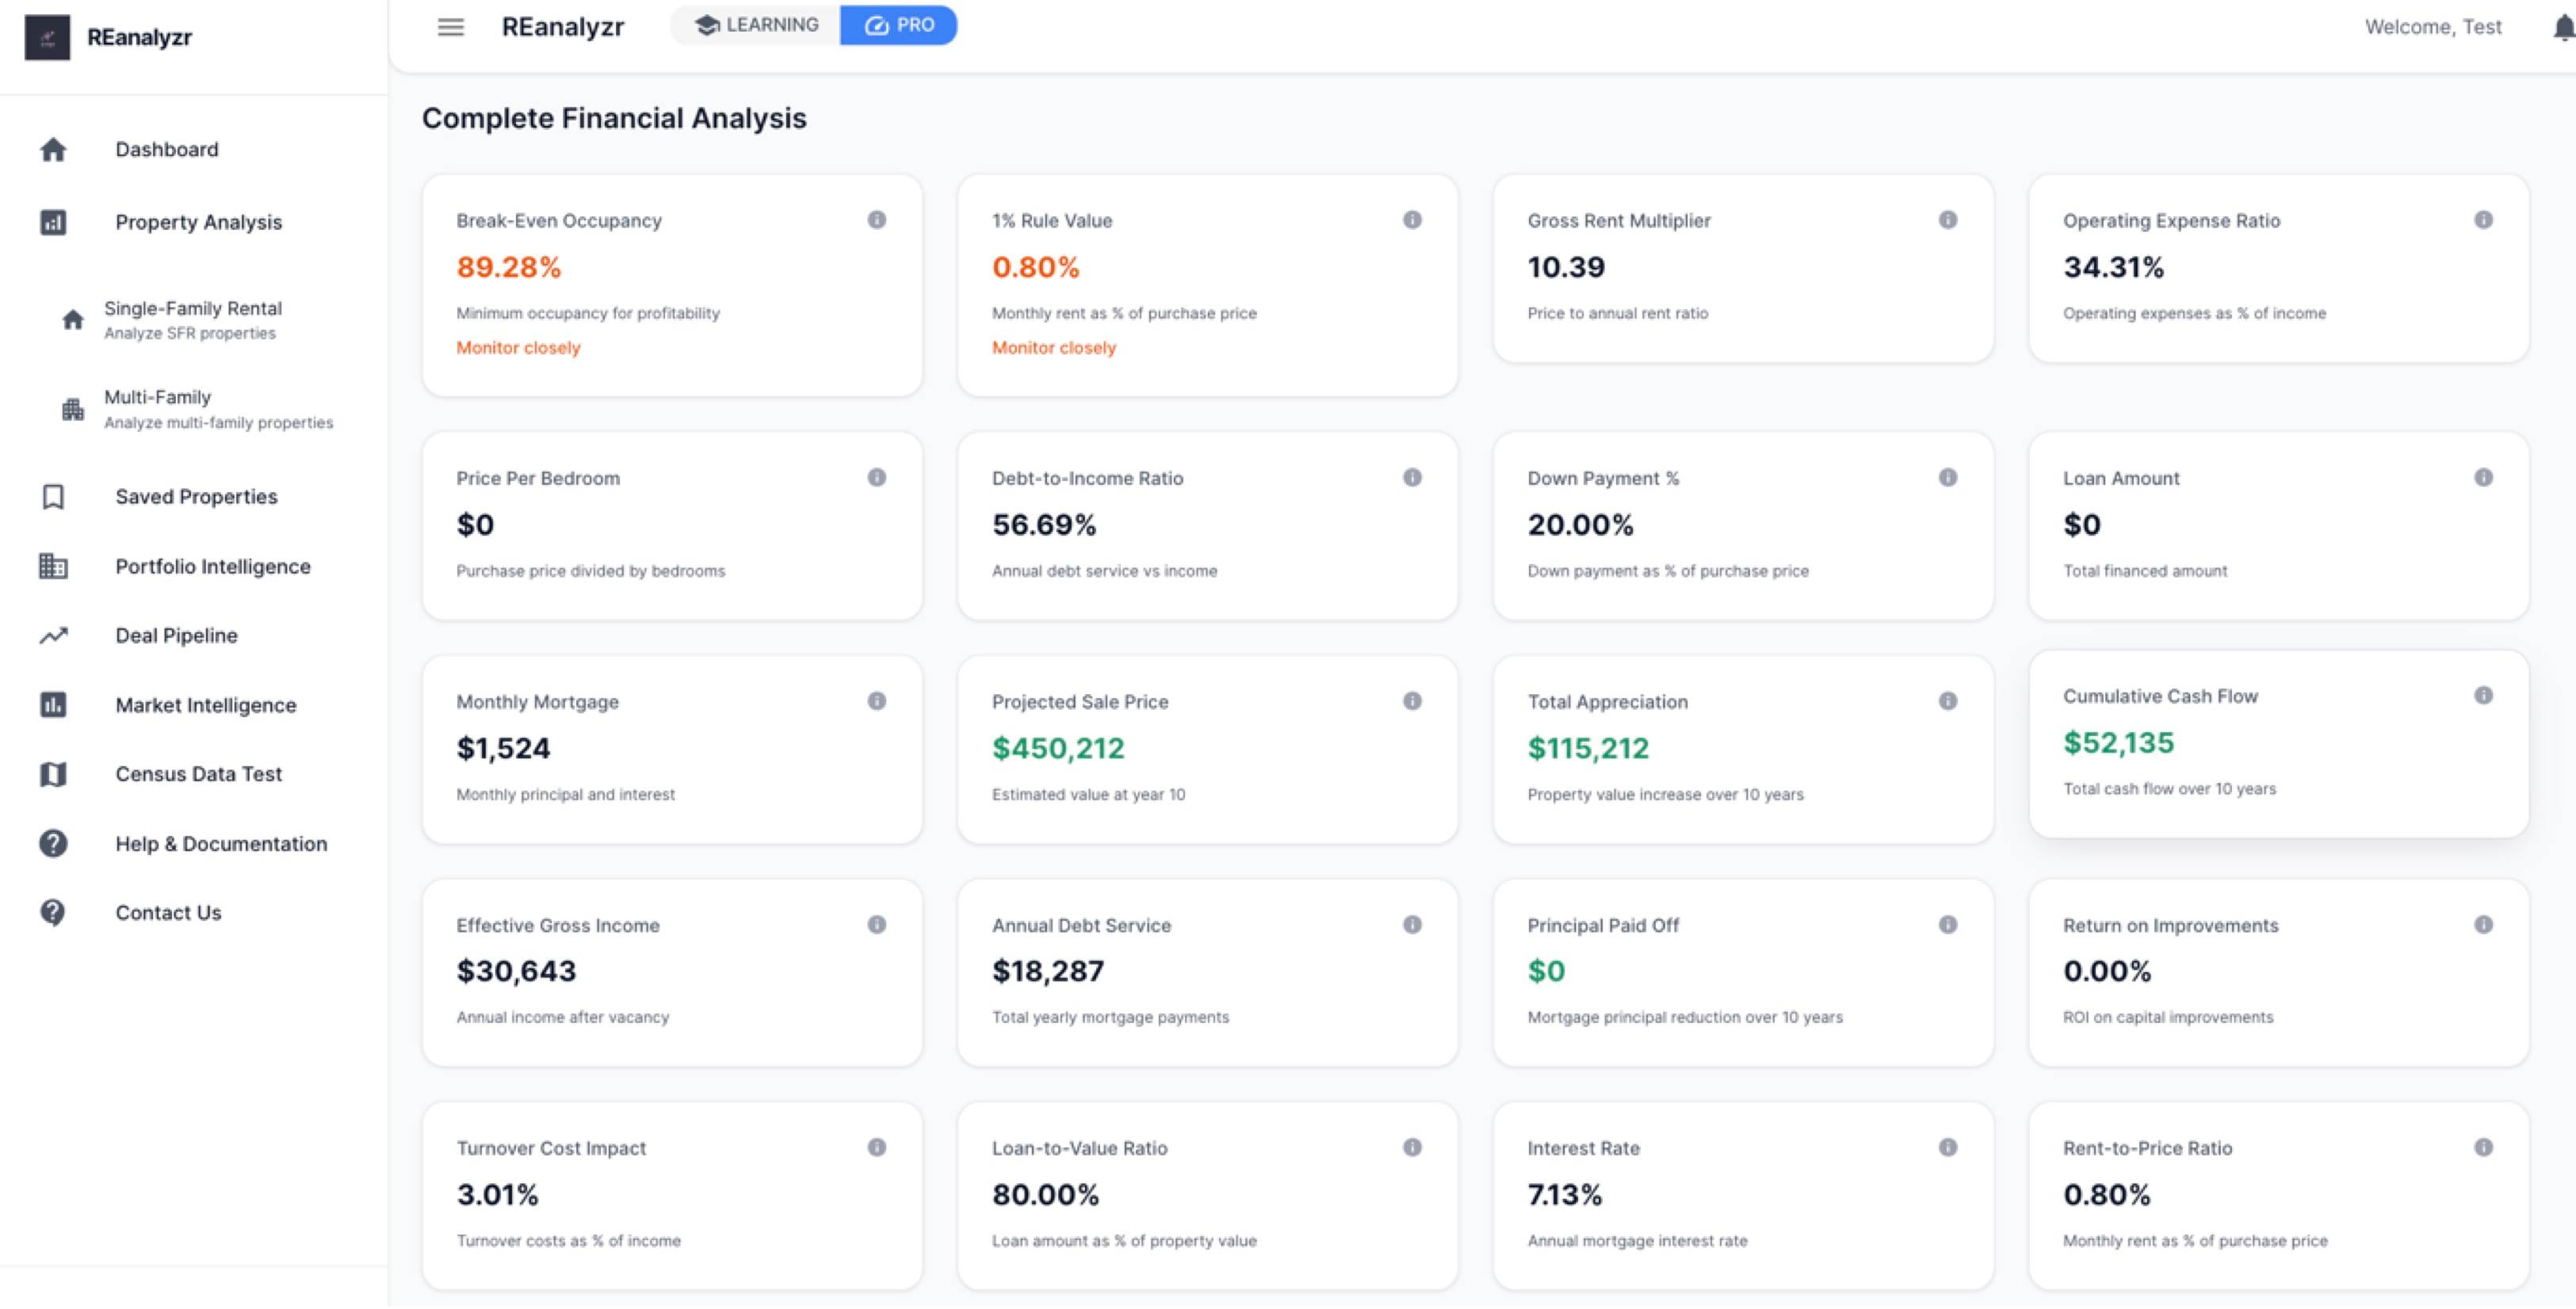The height and width of the screenshot is (1309, 2576).
Task: Click the REanalyzr logo in sidebar
Action: (47, 38)
